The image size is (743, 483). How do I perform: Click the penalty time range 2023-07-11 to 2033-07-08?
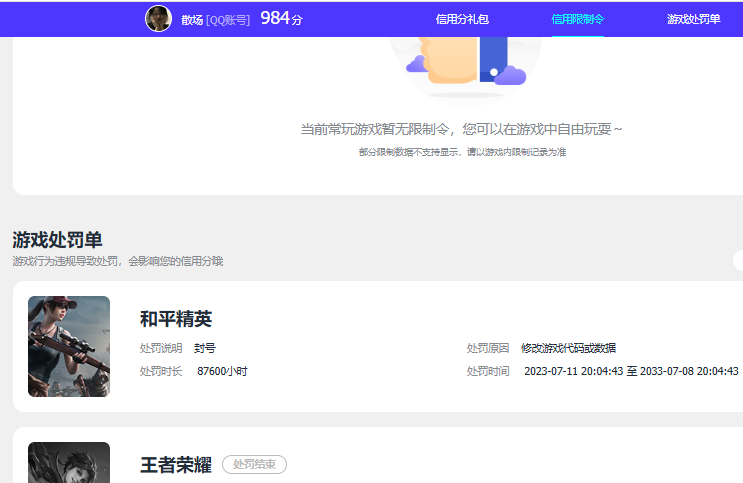point(631,371)
